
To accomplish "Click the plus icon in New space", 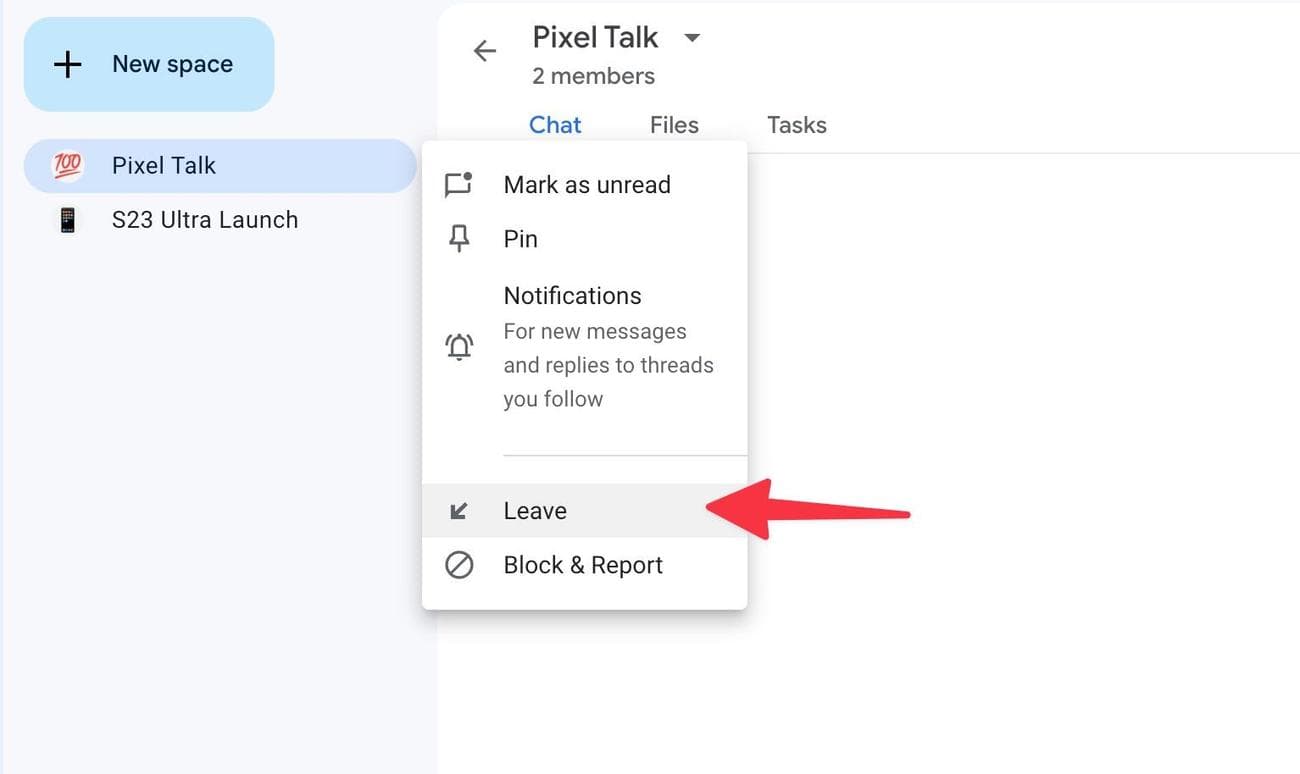I will [x=67, y=65].
